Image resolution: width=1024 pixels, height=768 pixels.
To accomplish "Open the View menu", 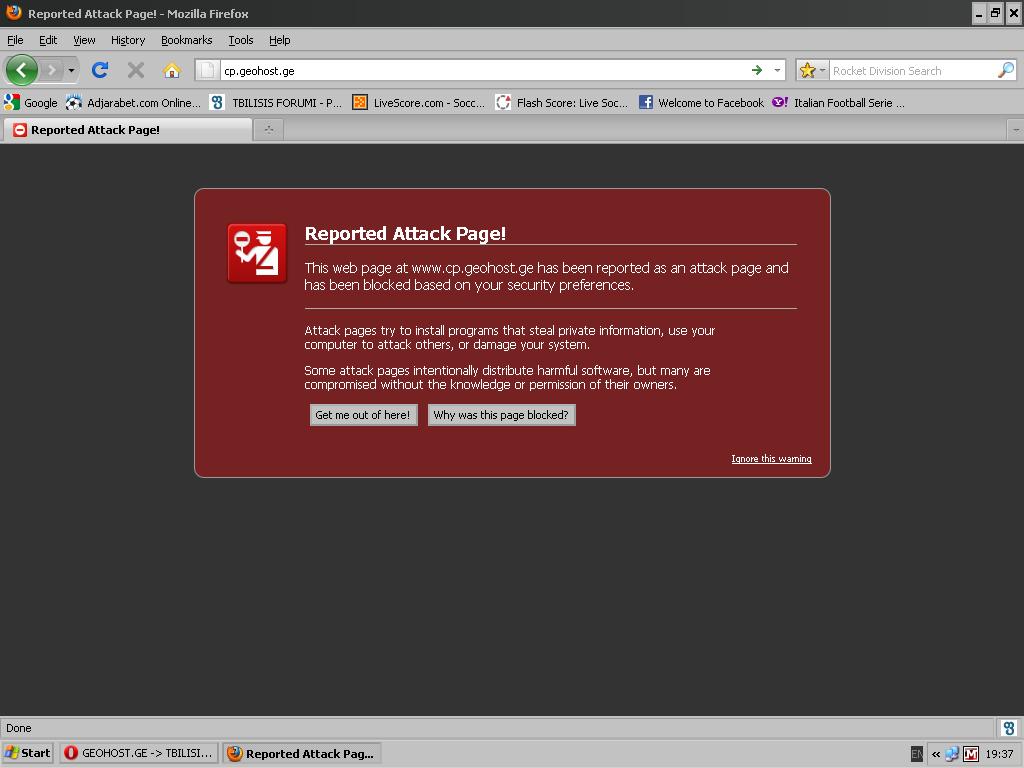I will point(84,40).
